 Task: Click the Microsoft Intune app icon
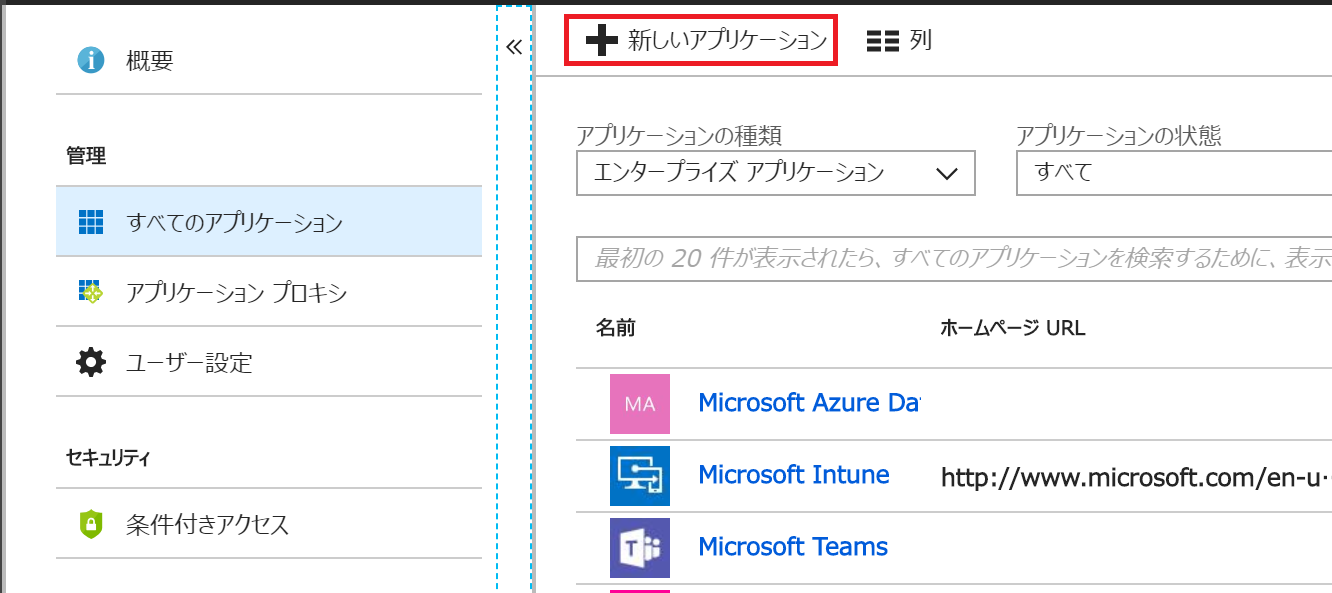pos(639,476)
